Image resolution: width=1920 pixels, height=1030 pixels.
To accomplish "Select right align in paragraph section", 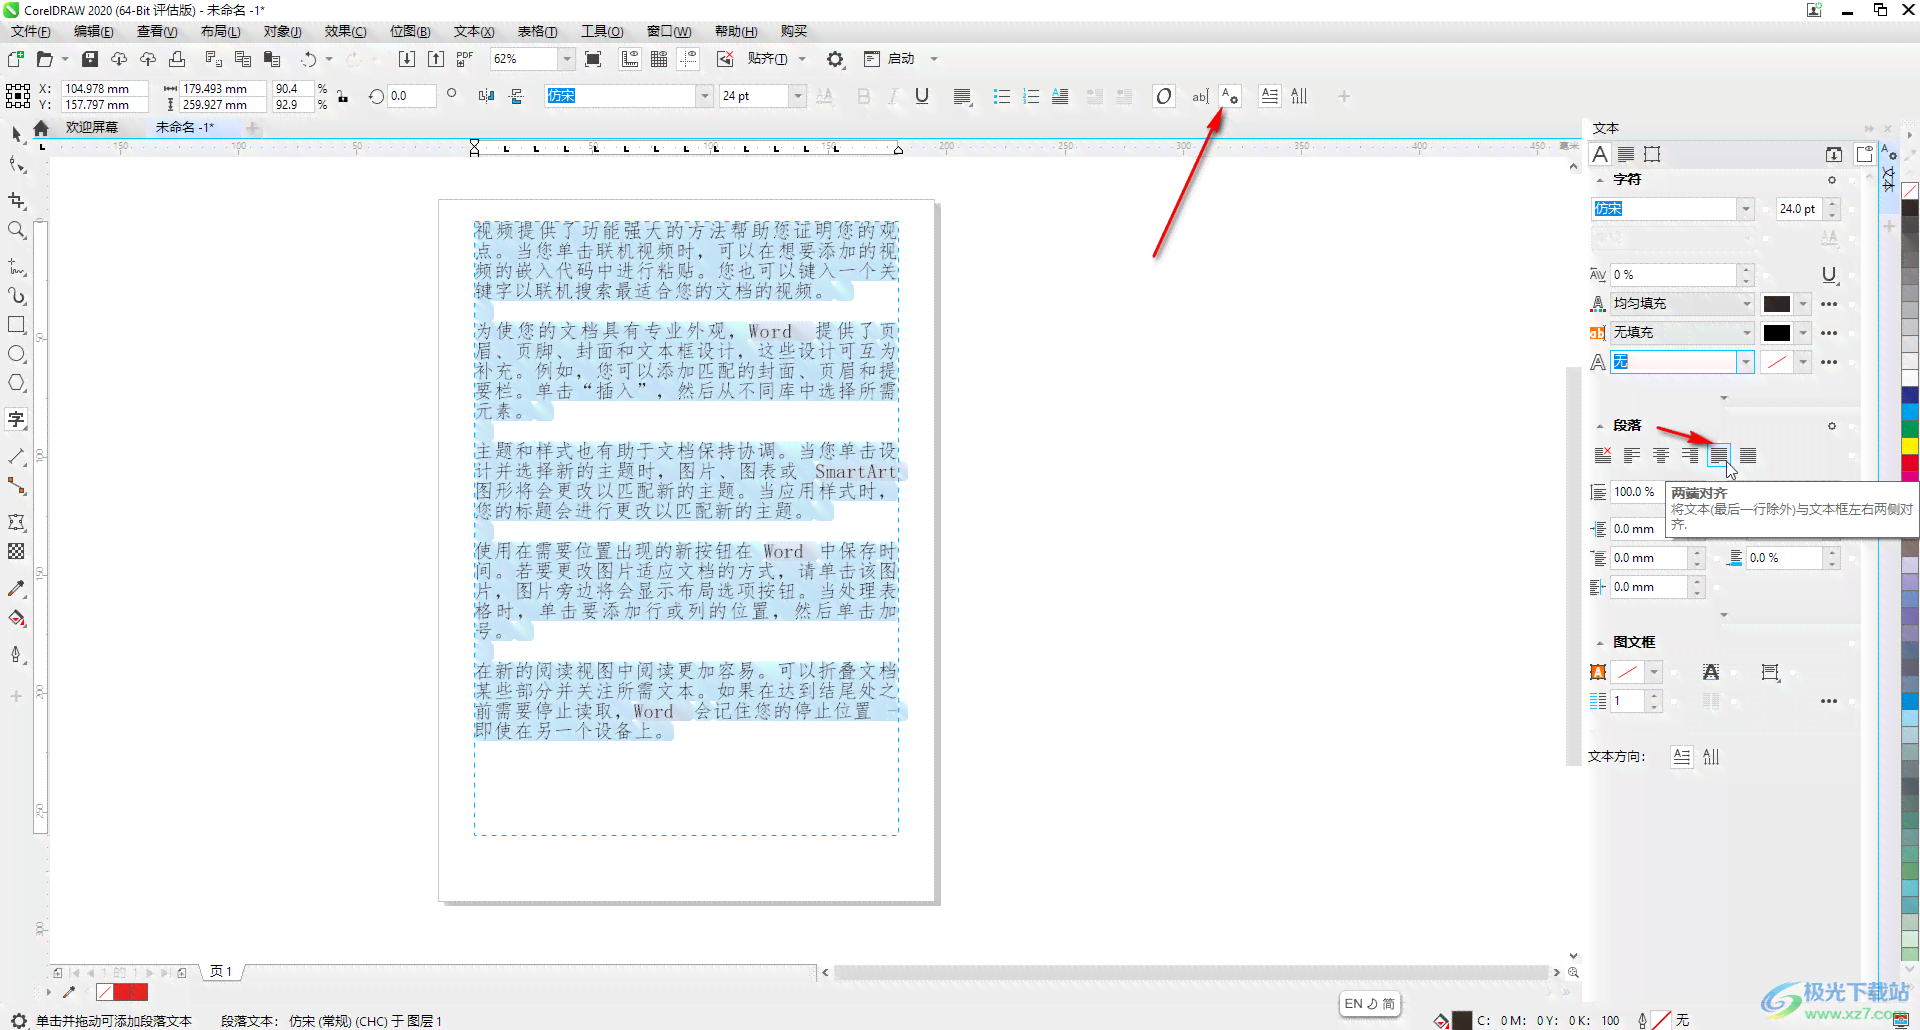I will (x=1690, y=455).
